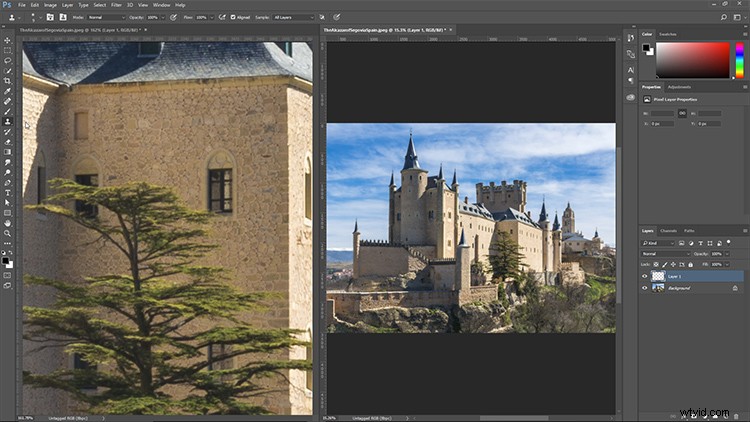Select the Dodge tool
The height and width of the screenshot is (422, 750).
click(7, 173)
